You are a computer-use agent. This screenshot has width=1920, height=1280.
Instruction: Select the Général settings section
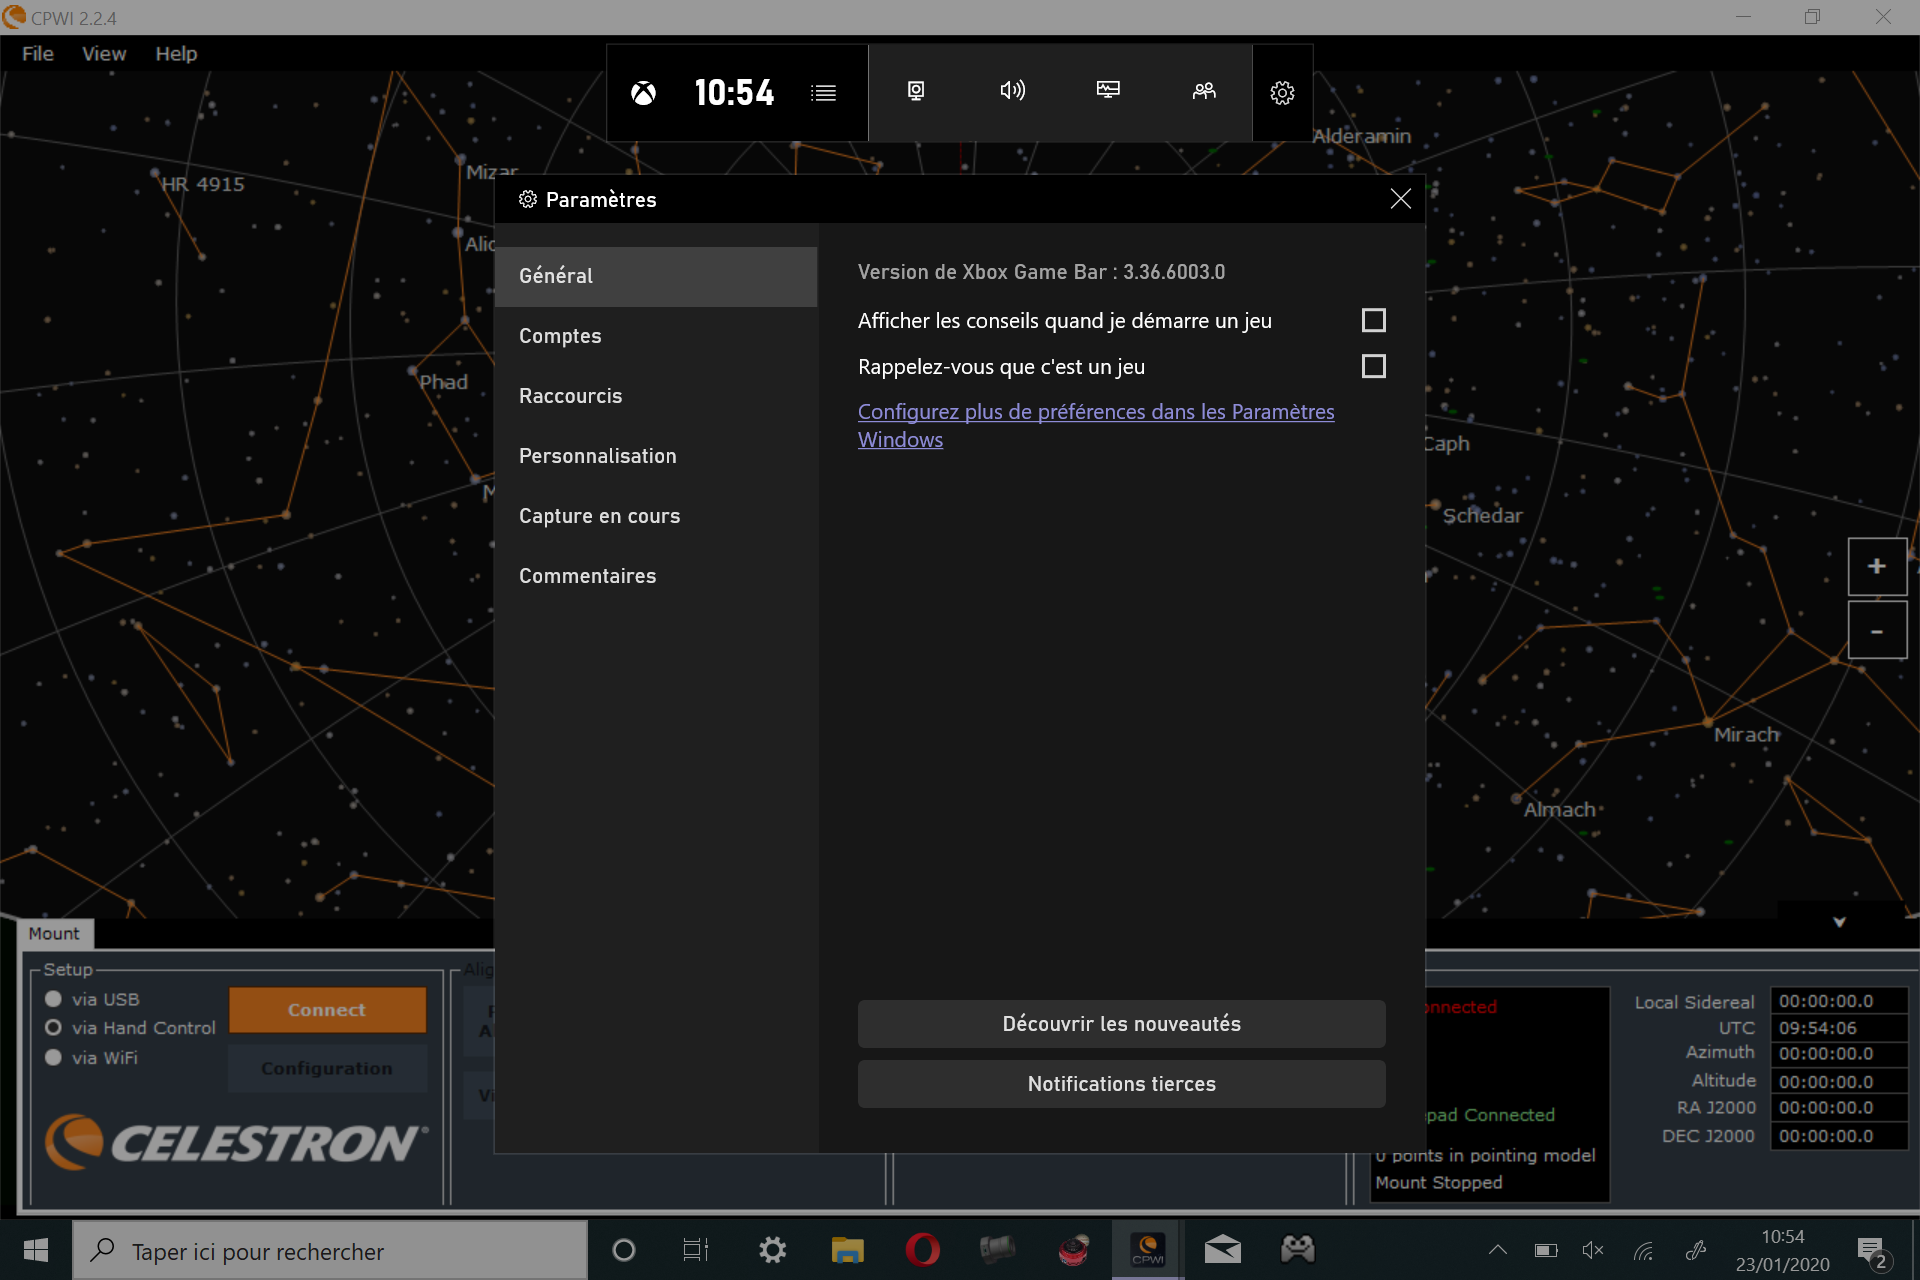pyautogui.click(x=656, y=276)
